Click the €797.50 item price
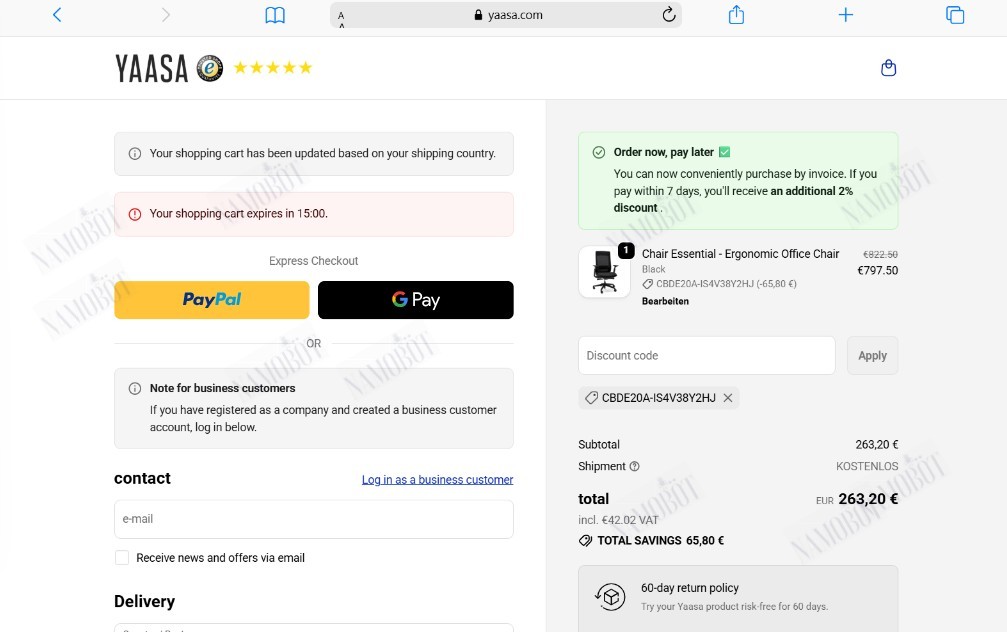This screenshot has height=632, width=1007. tap(877, 270)
